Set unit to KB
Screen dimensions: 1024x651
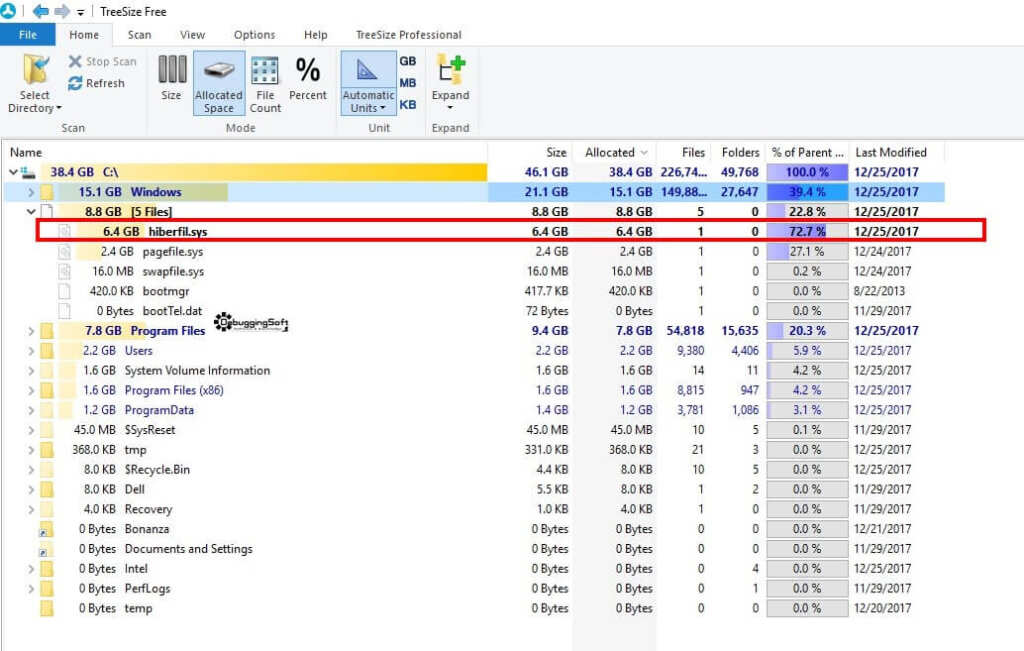(x=408, y=104)
